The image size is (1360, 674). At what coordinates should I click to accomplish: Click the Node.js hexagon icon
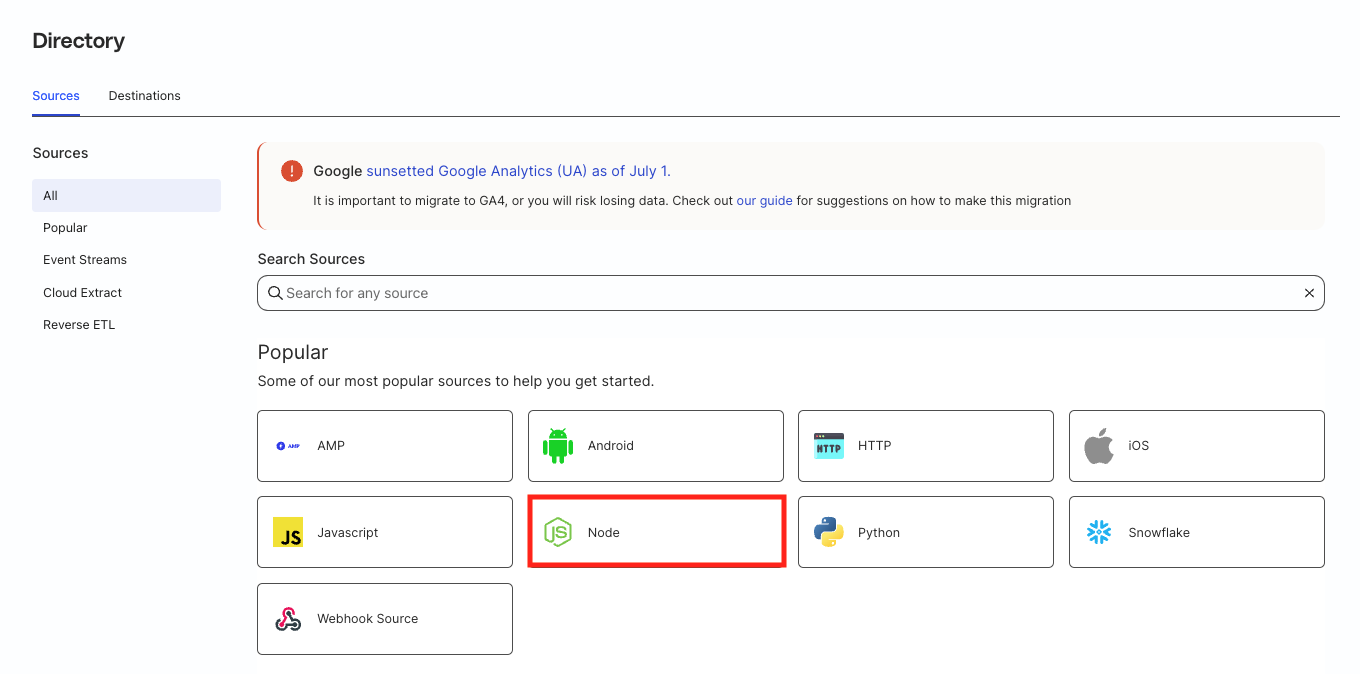558,532
